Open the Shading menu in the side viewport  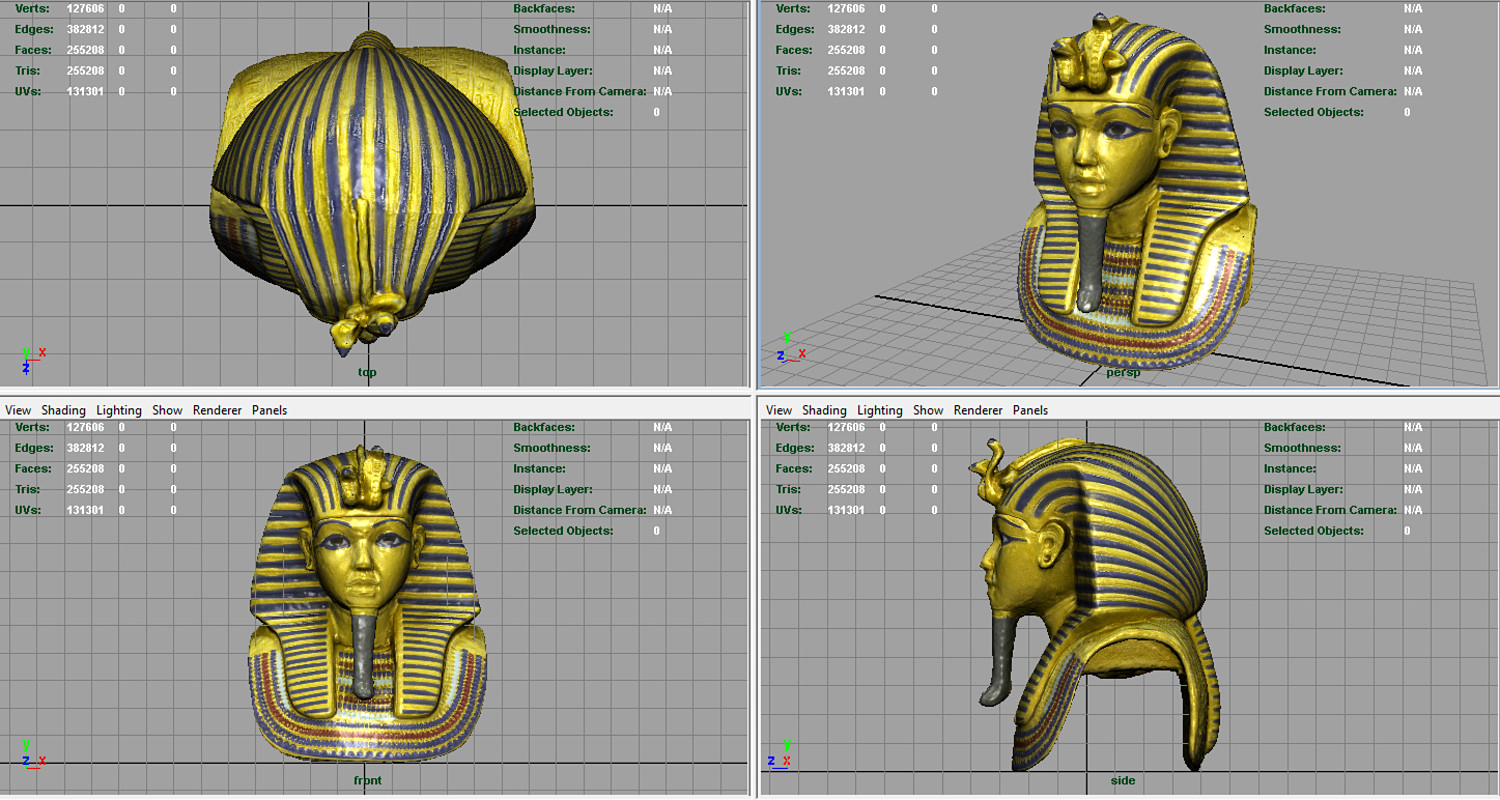(824, 410)
